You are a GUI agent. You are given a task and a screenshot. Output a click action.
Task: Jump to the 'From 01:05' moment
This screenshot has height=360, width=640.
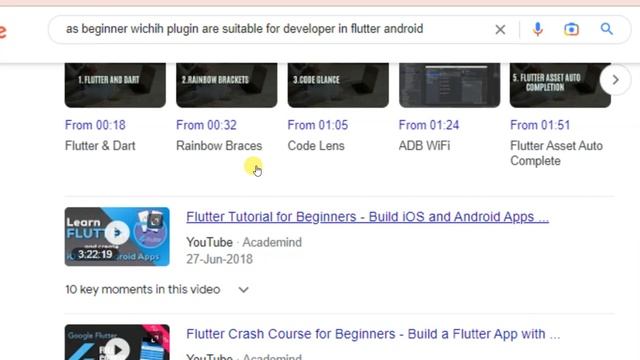pyautogui.click(x=318, y=125)
